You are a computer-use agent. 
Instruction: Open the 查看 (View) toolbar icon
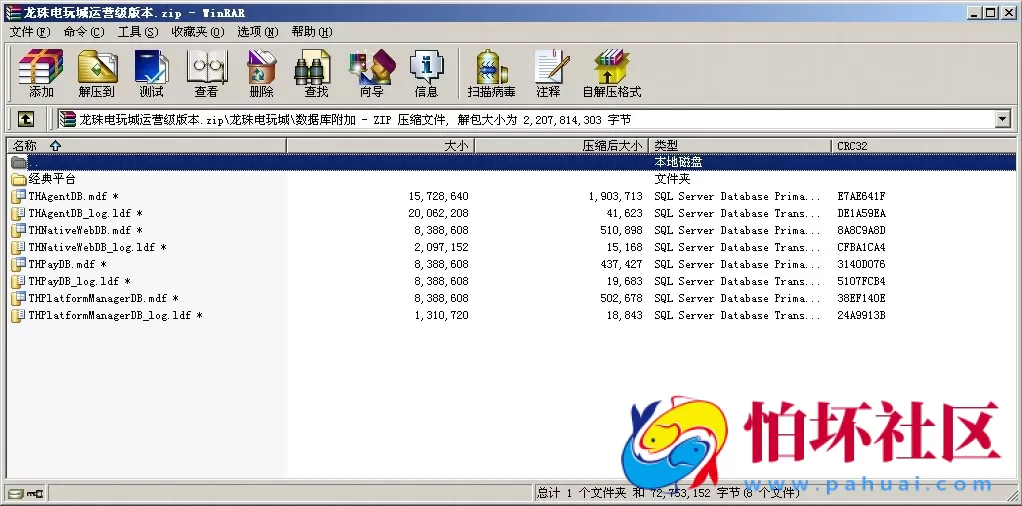pos(206,73)
